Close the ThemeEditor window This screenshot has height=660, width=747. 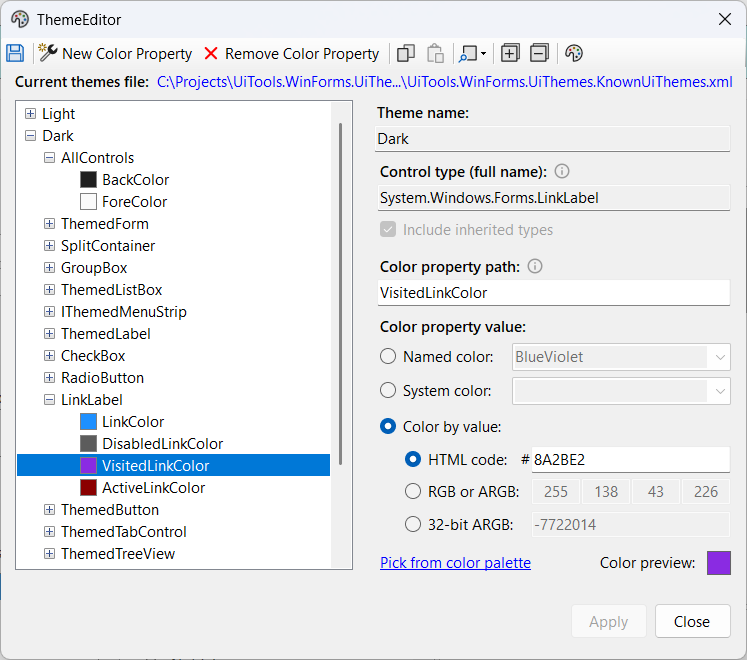(725, 20)
